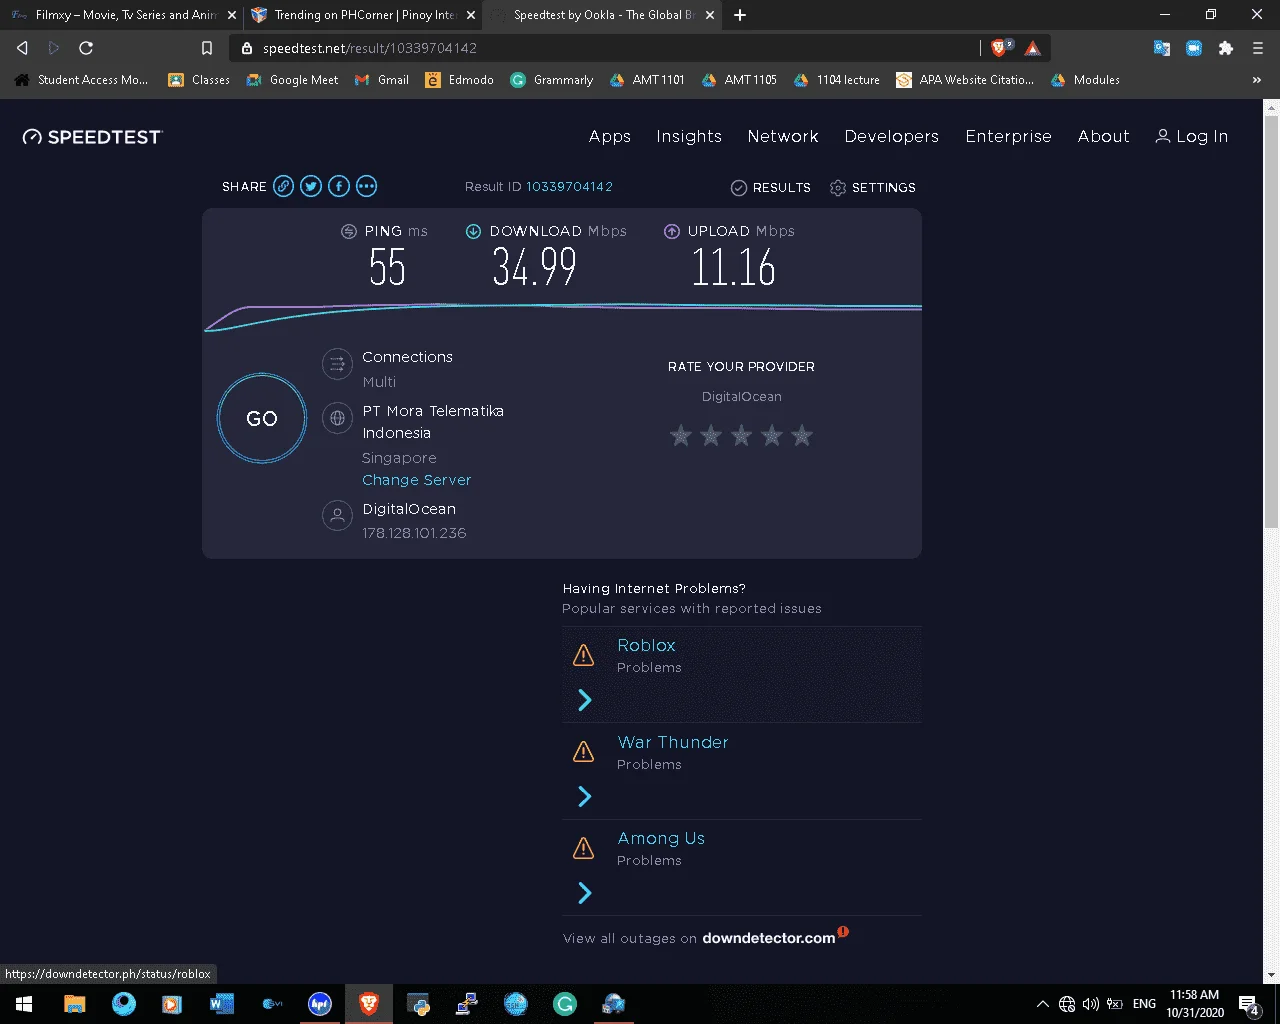Expand the Roblox problems chevron
This screenshot has width=1280, height=1024.
[x=585, y=700]
